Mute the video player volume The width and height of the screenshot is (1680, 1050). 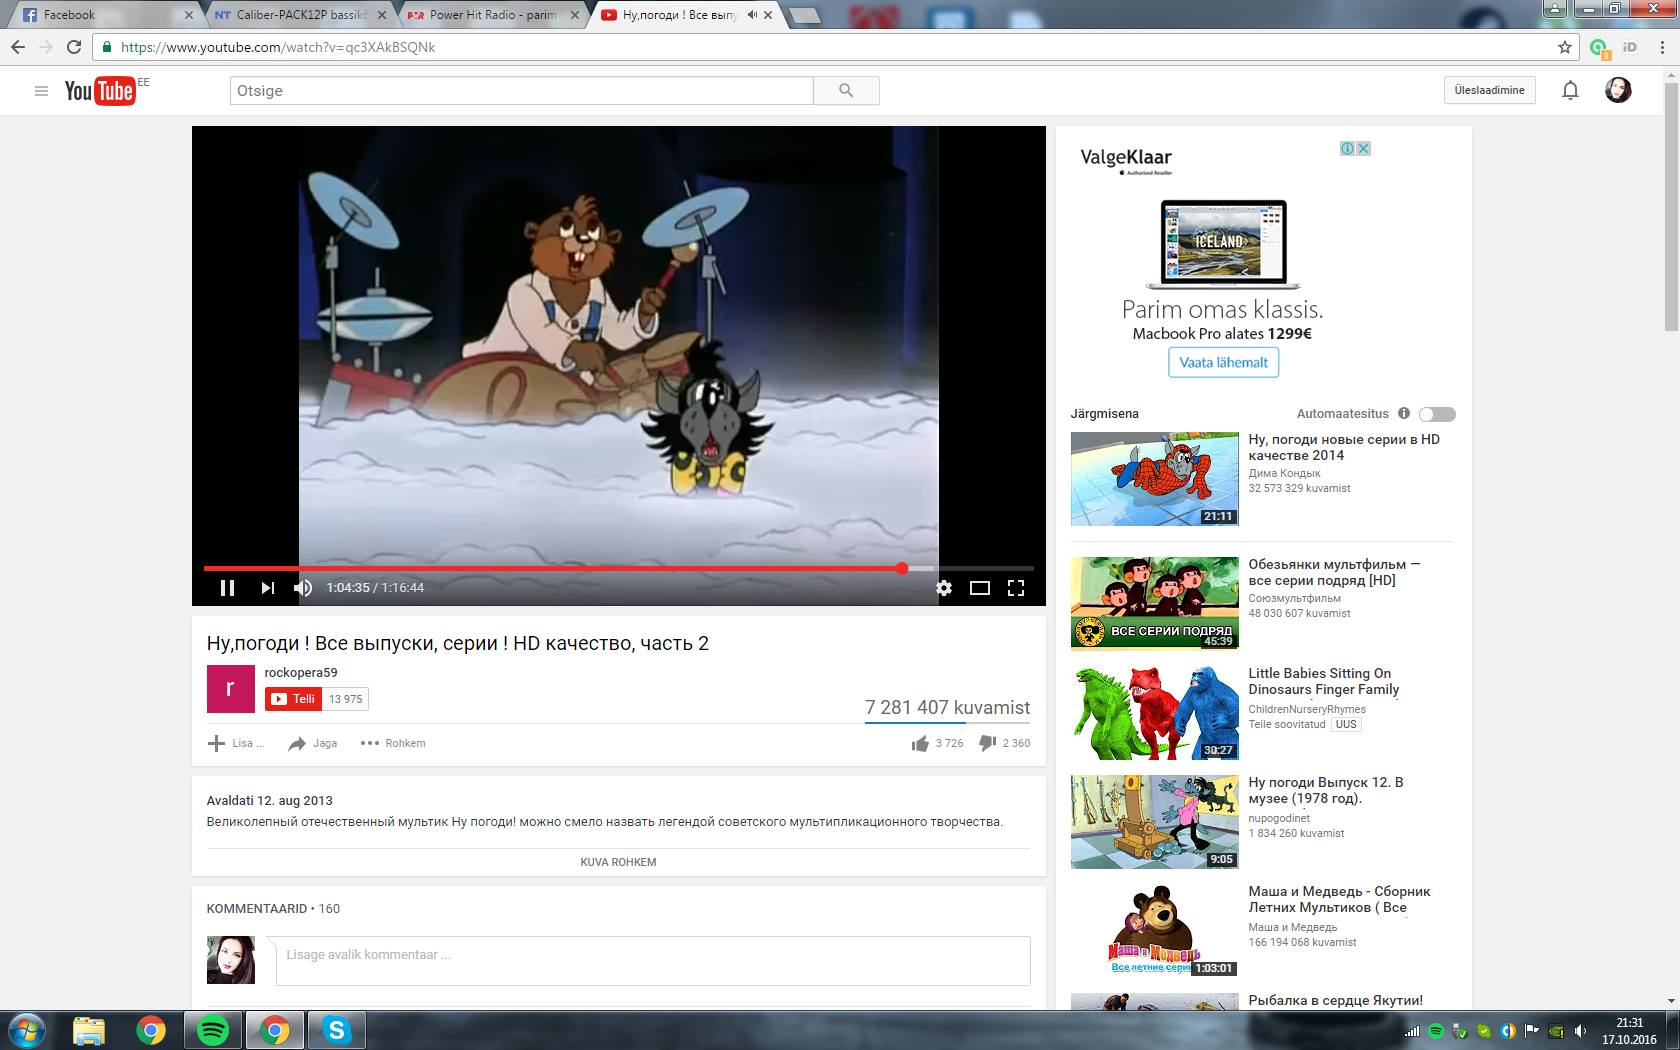click(x=303, y=588)
